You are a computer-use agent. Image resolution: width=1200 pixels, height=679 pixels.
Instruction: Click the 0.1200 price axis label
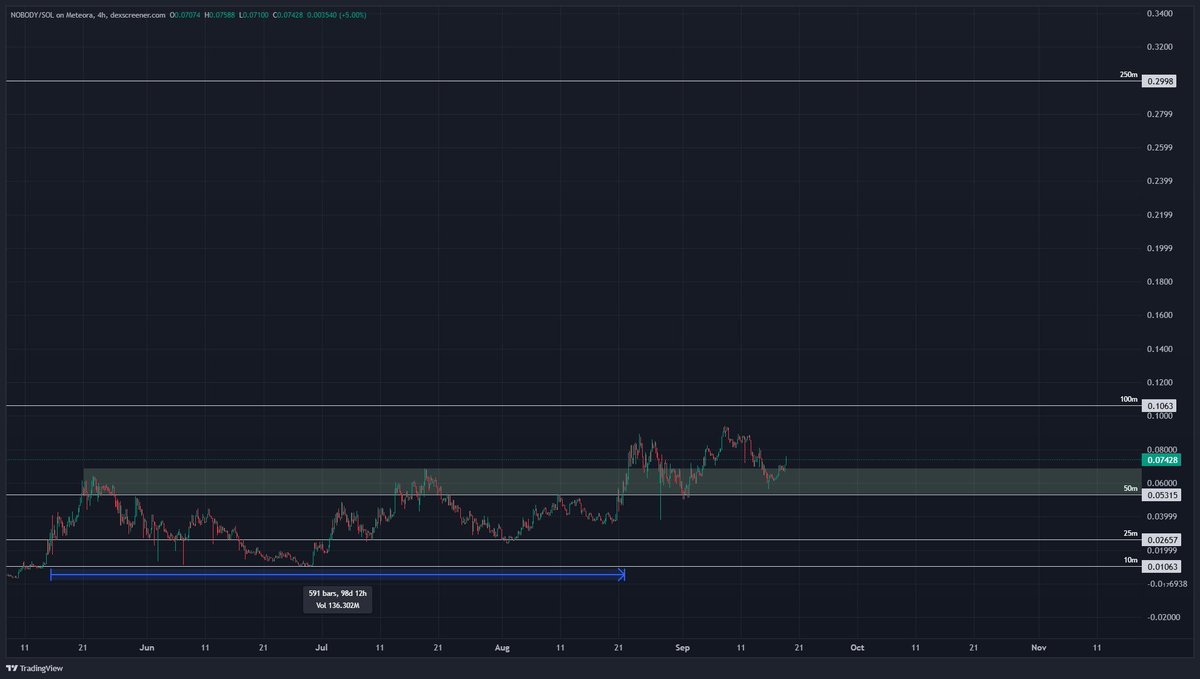point(1161,383)
